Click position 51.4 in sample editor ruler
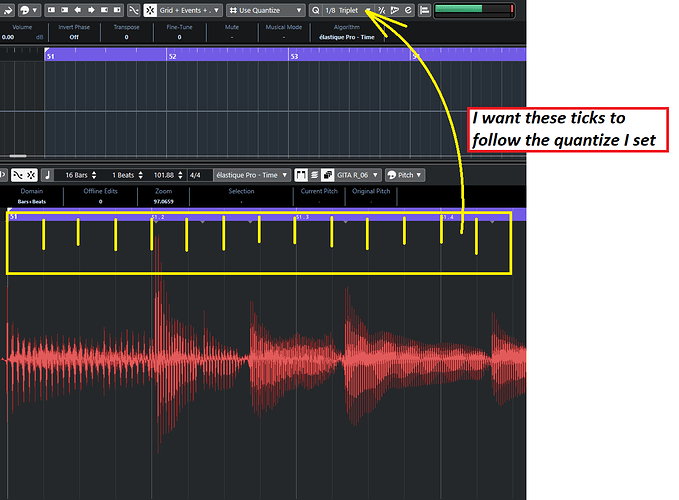The height and width of the screenshot is (500, 679). pyautogui.click(x=447, y=217)
